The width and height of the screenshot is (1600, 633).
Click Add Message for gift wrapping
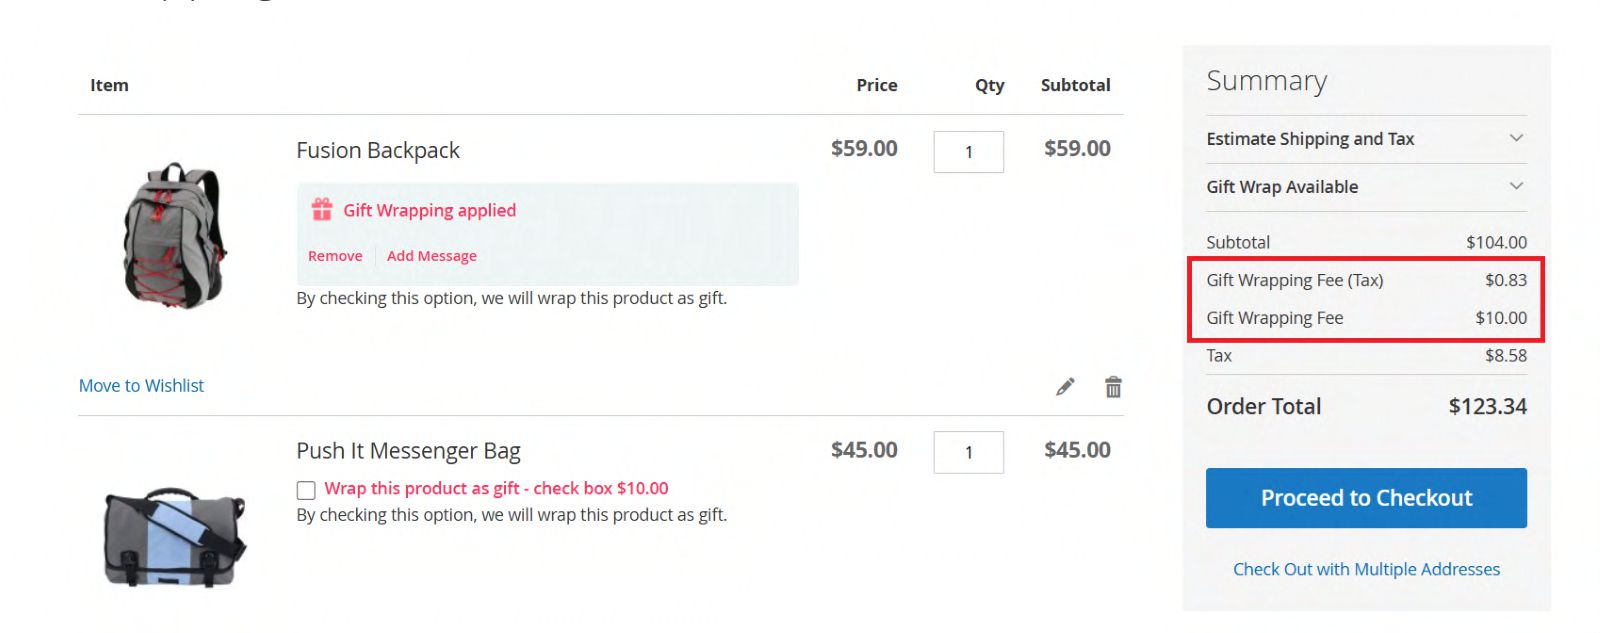click(x=432, y=256)
